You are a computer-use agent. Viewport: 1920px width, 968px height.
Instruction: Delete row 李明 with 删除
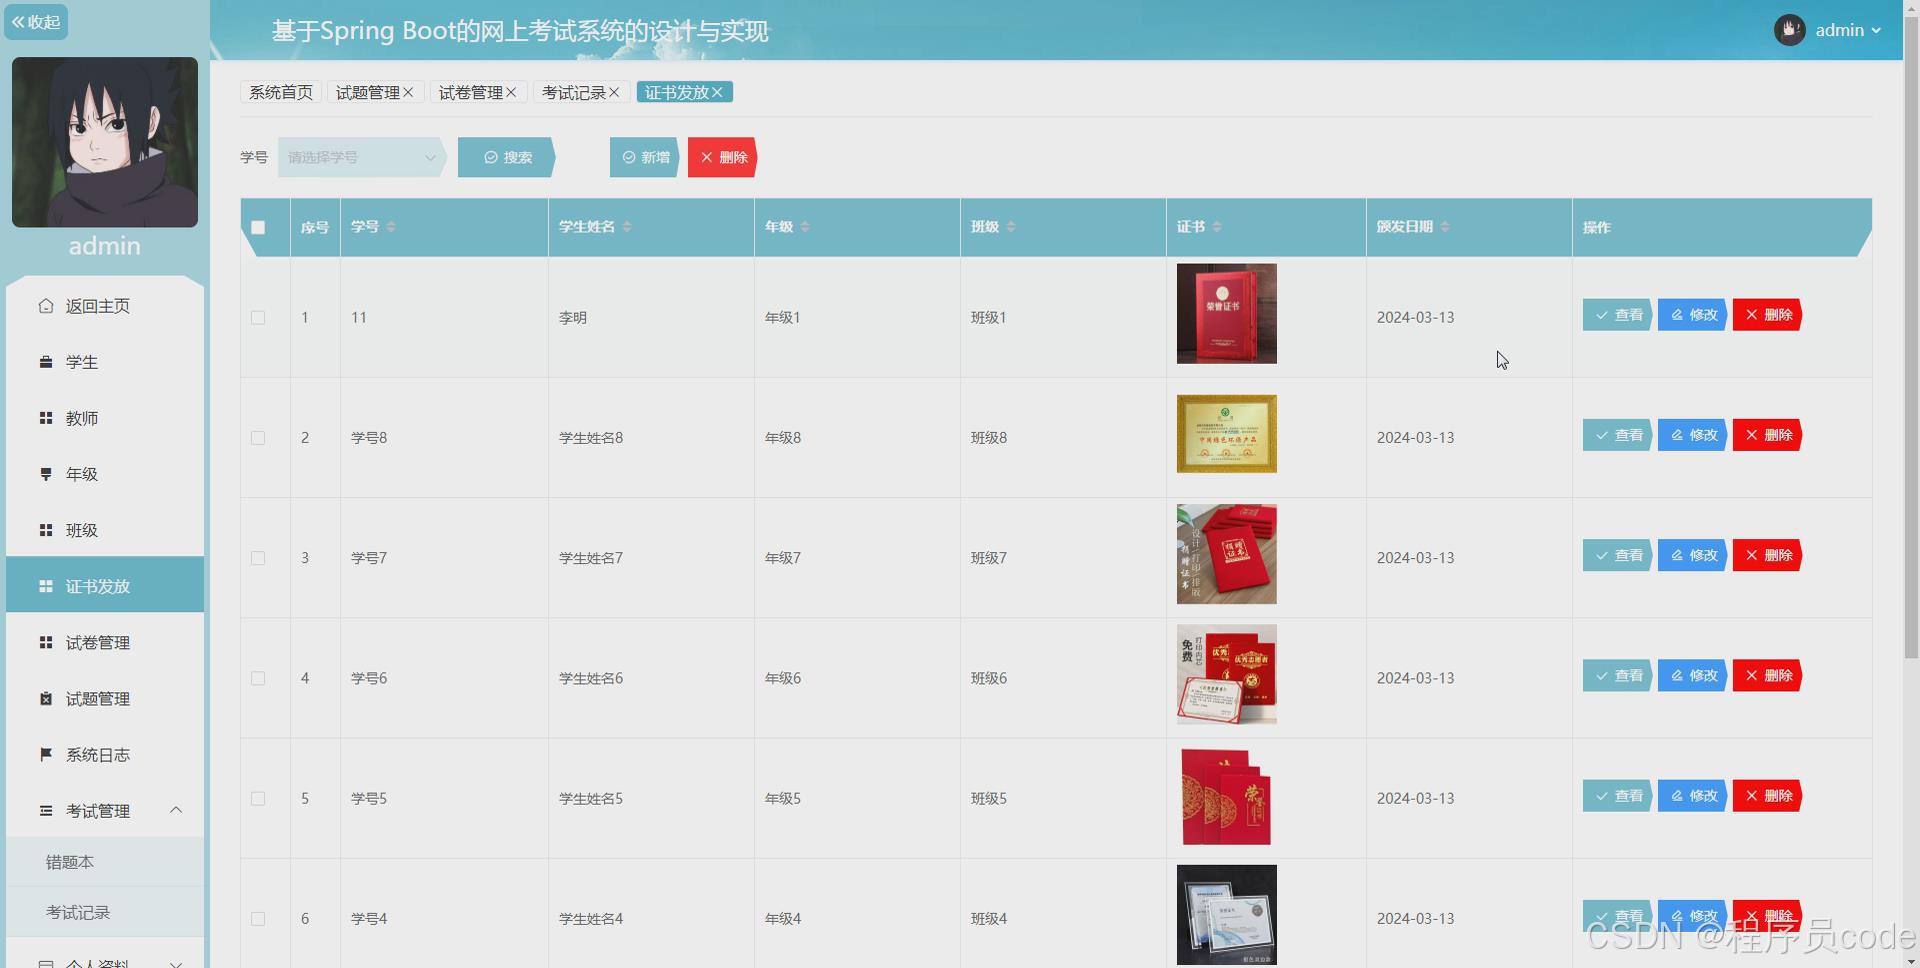tap(1767, 315)
